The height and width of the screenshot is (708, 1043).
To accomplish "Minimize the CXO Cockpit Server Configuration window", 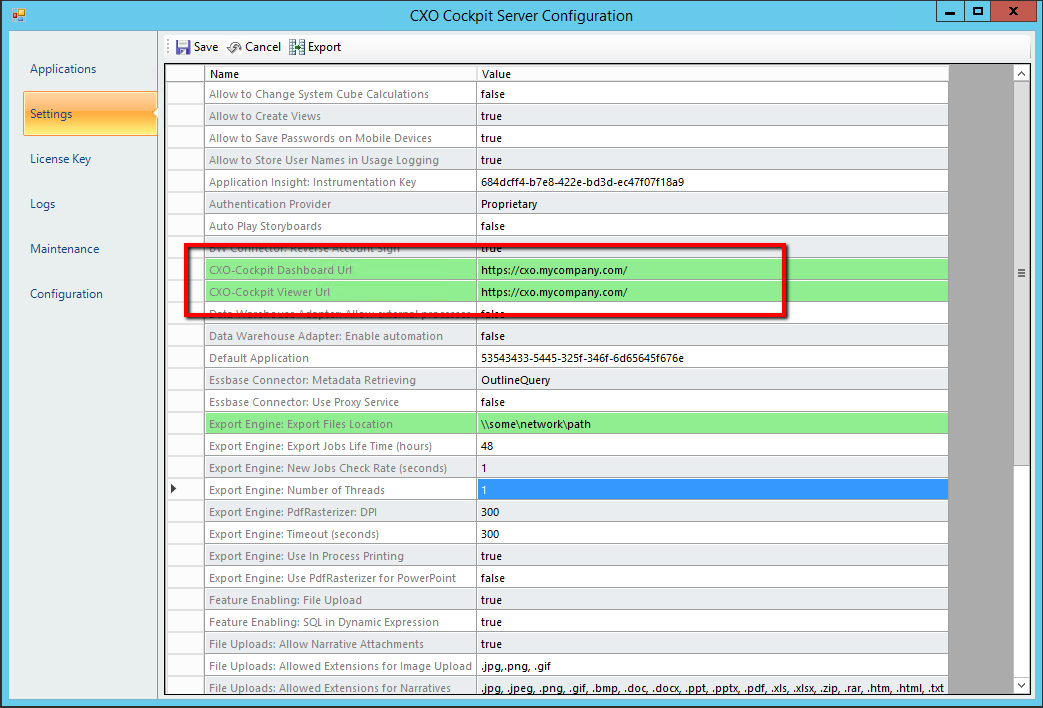I will point(950,11).
